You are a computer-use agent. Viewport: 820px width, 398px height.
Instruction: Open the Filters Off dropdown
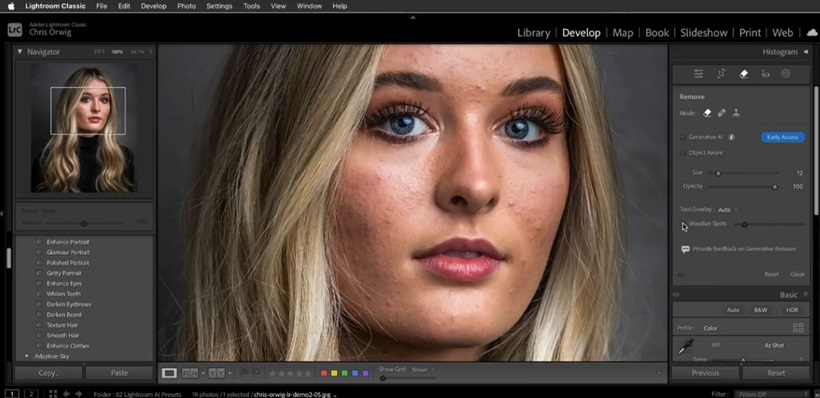click(771, 394)
